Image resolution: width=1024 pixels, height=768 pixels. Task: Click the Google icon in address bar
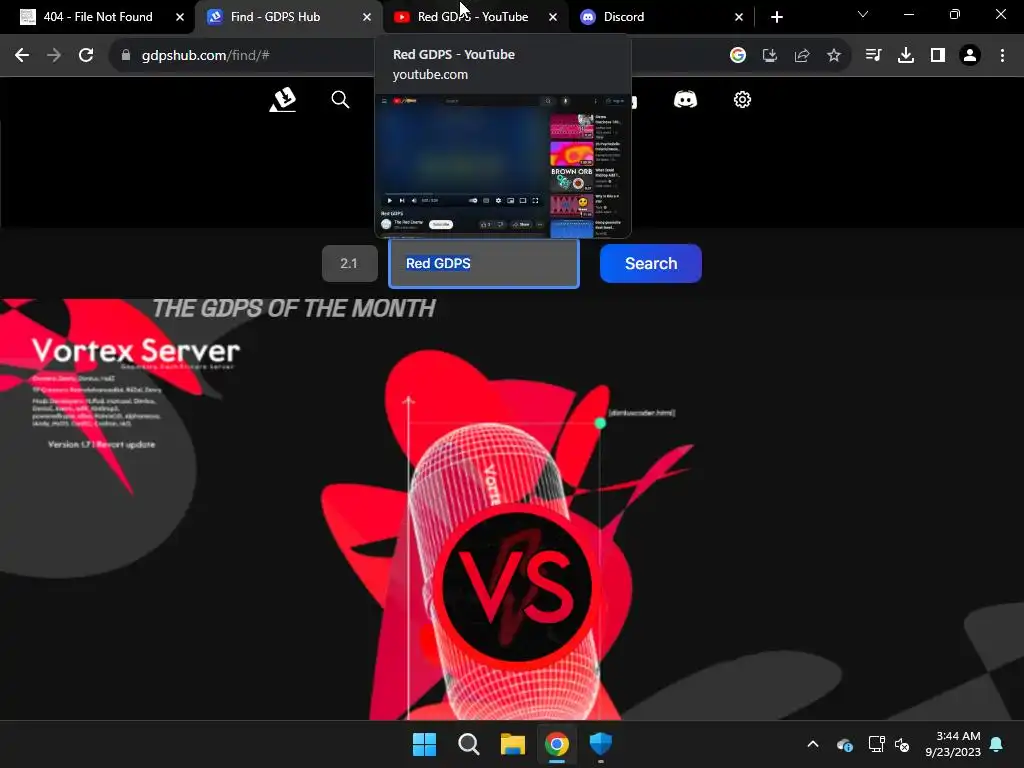point(738,56)
